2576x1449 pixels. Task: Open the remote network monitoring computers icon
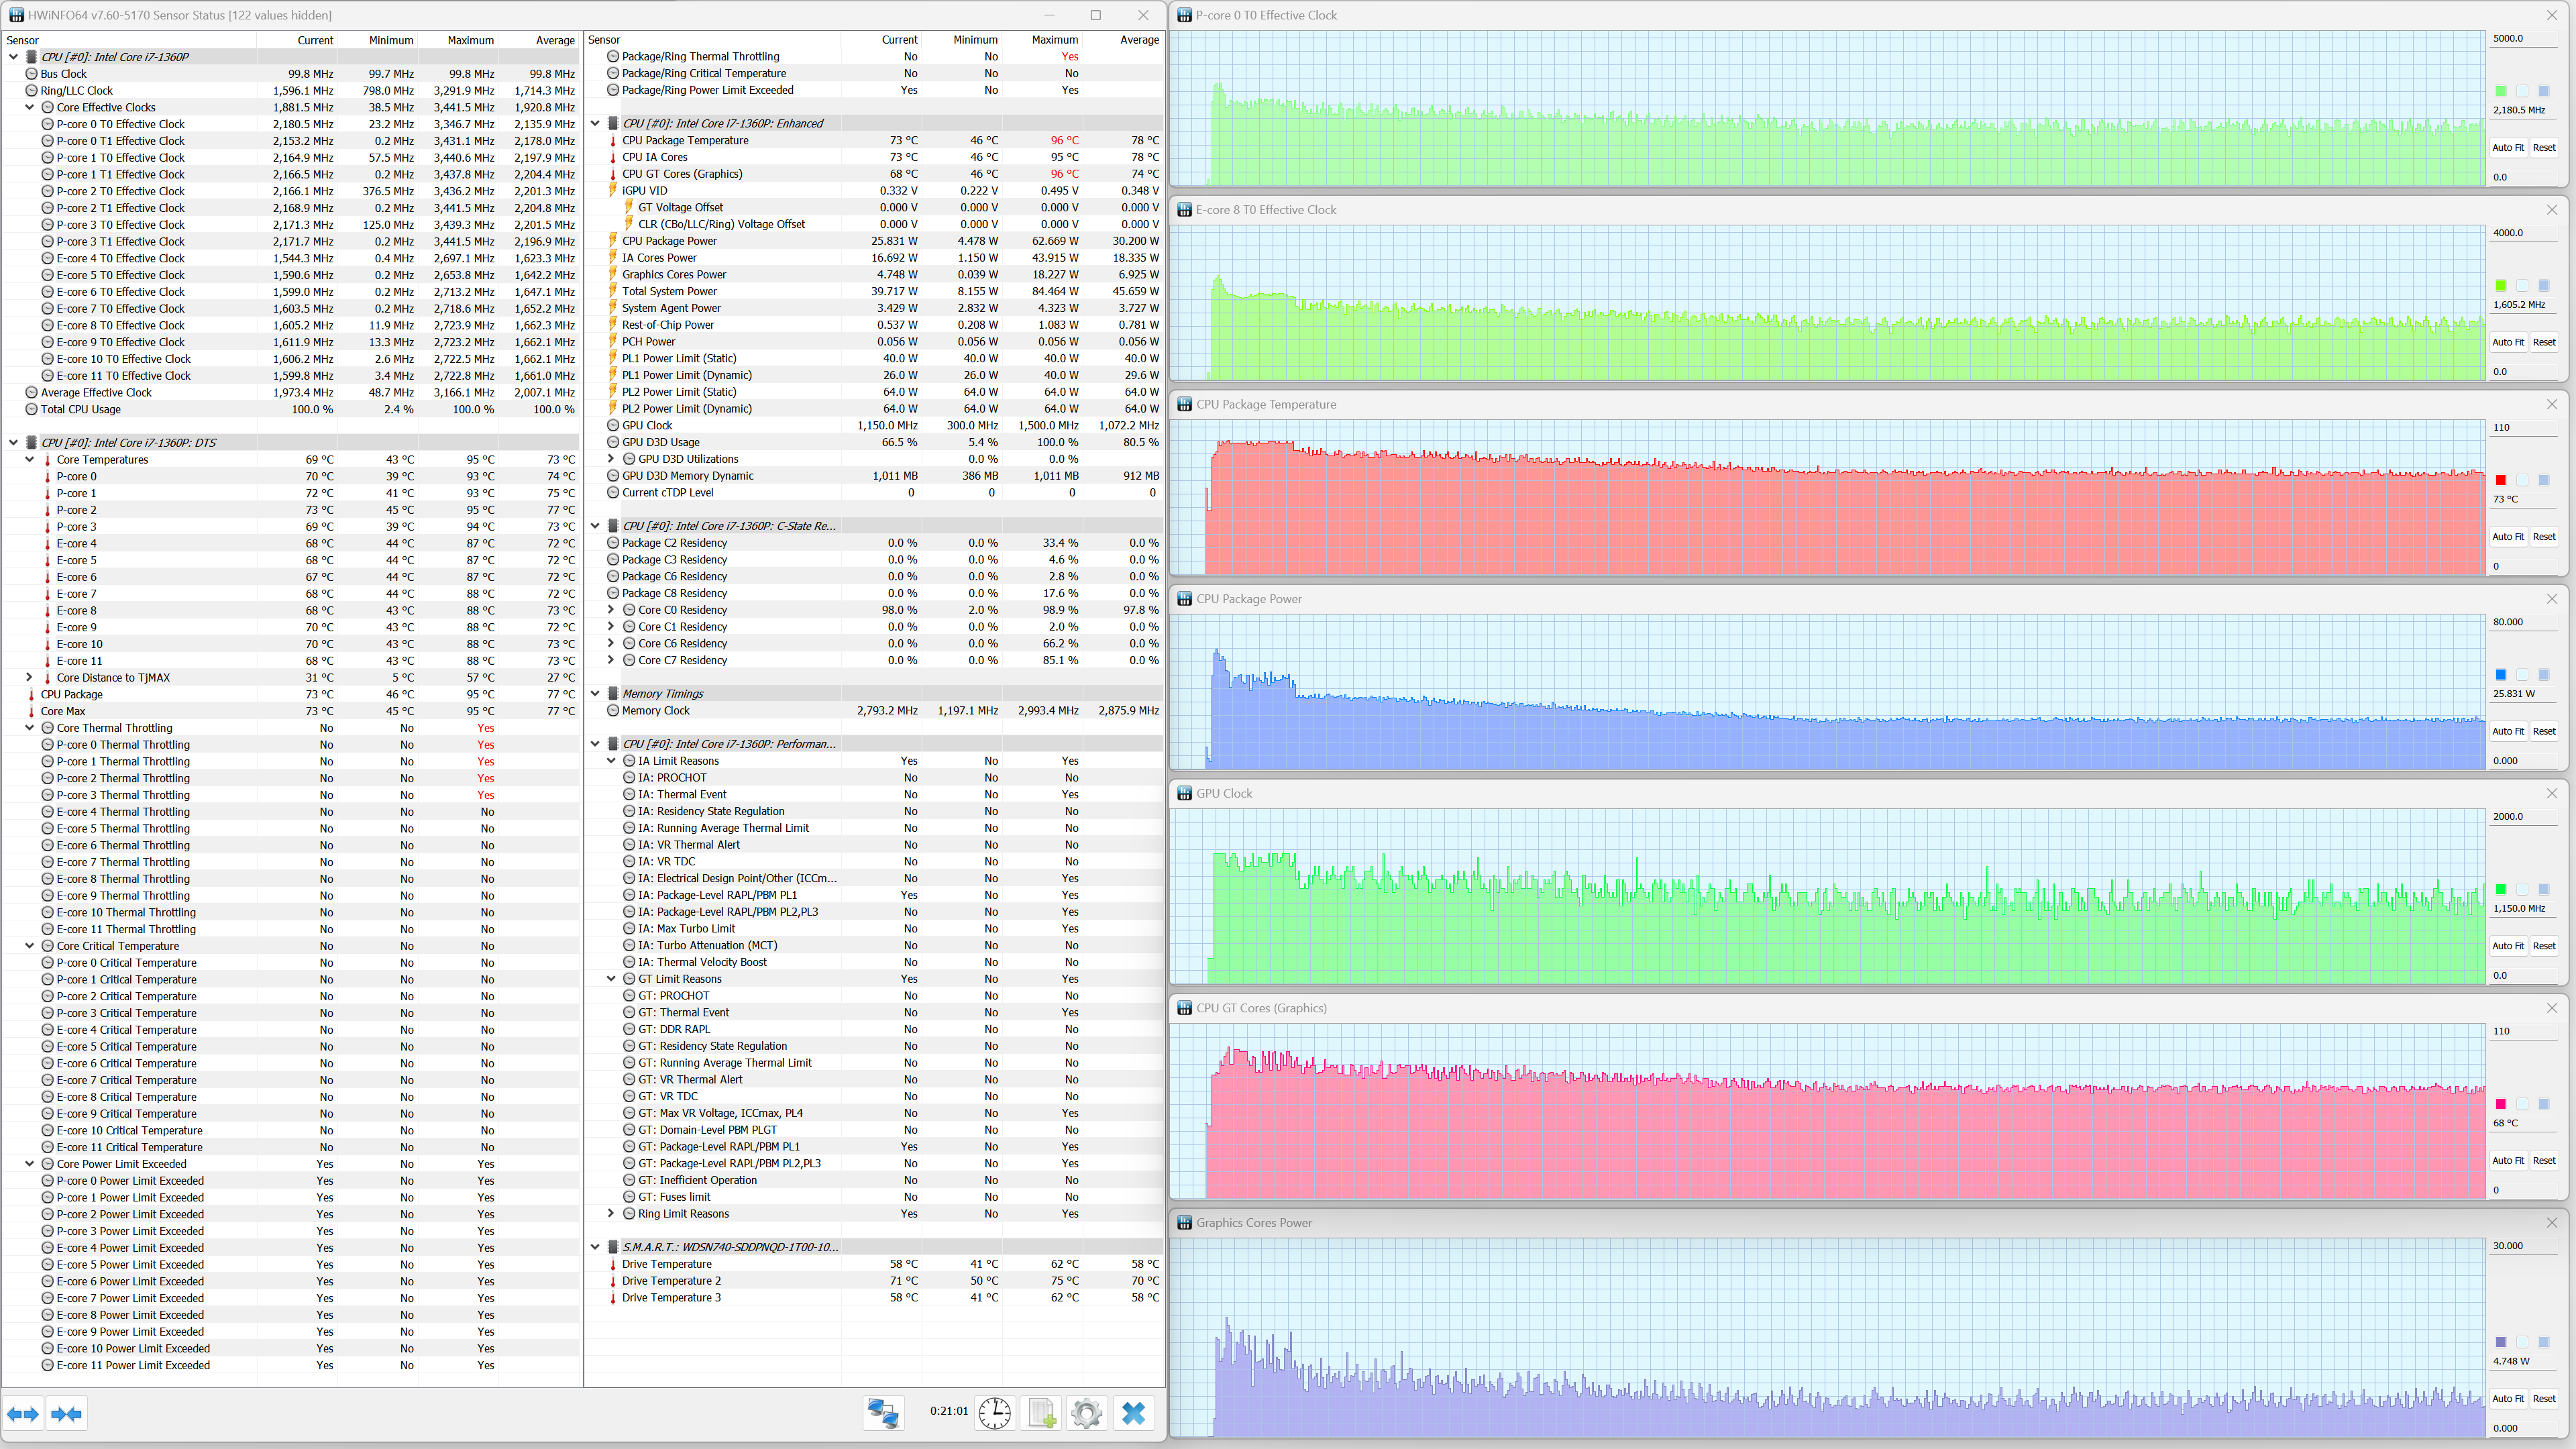883,1413
